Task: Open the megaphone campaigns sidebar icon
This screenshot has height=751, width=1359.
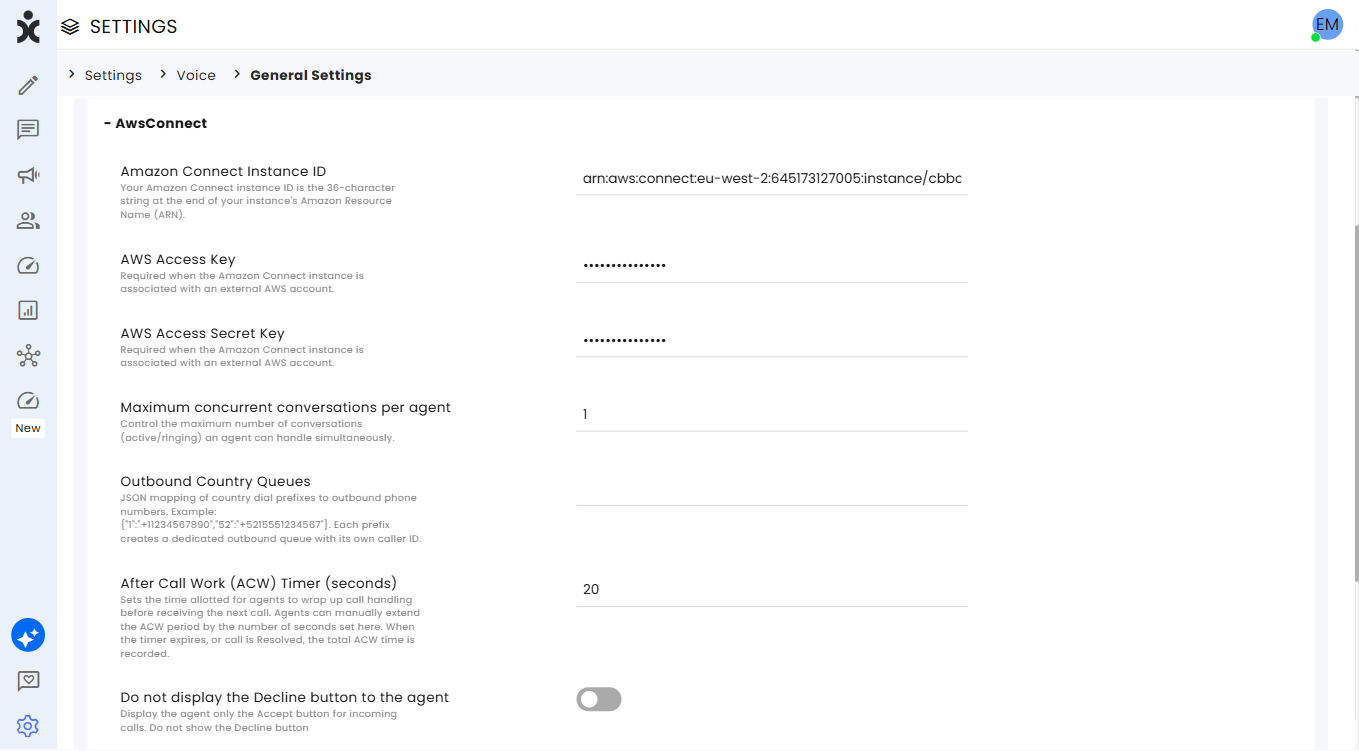Action: point(28,176)
